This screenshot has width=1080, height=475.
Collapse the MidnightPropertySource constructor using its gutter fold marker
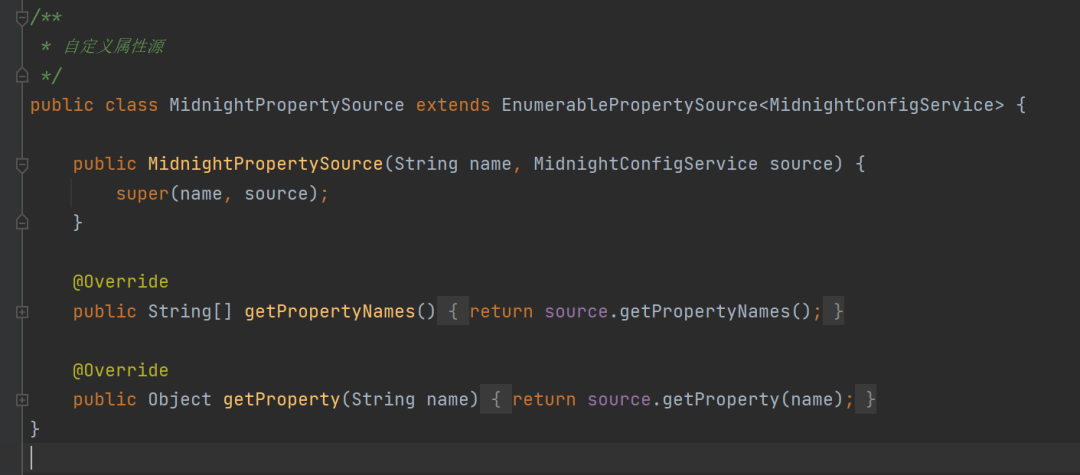(22, 165)
